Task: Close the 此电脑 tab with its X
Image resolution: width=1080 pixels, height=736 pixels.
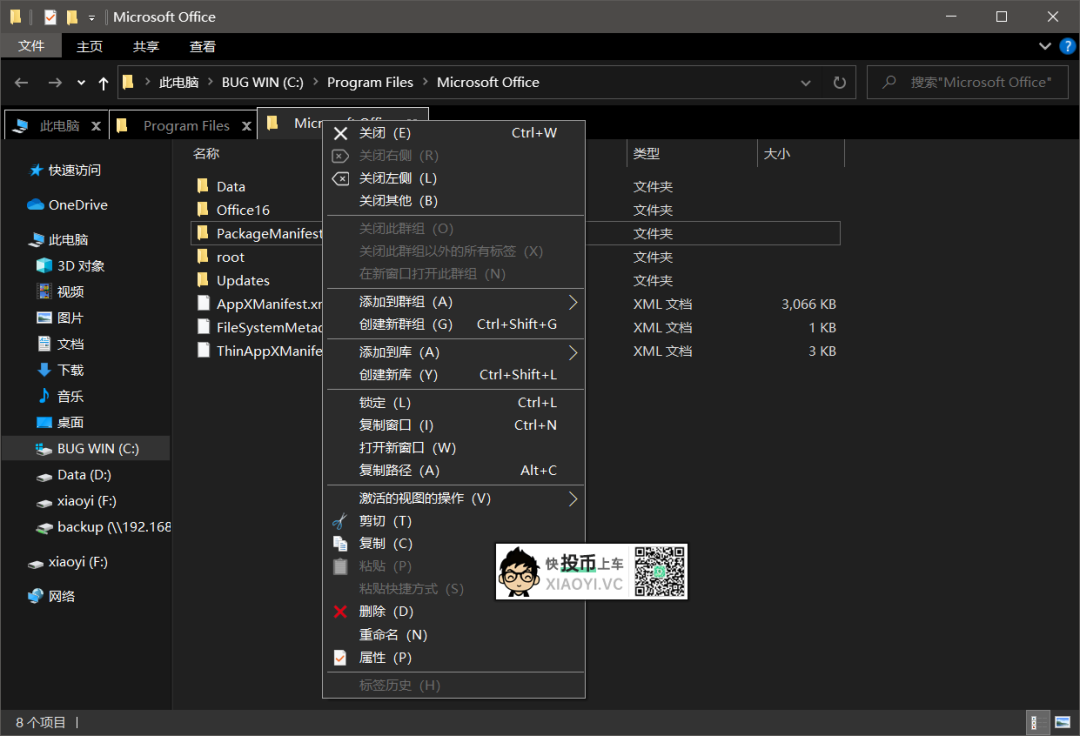Action: click(x=96, y=126)
